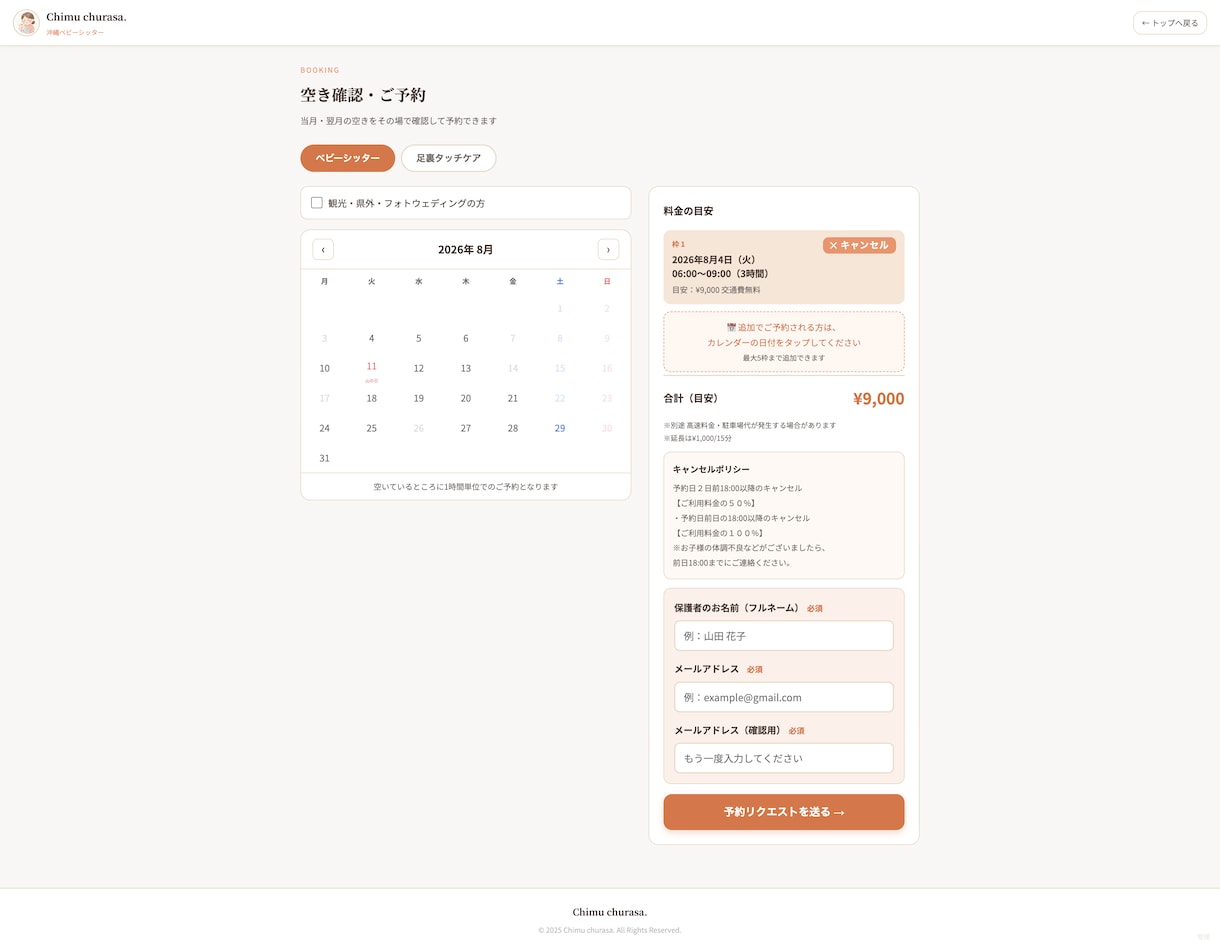Select August 18 on calendar
Screen dimensions: 1220x951
[371, 398]
